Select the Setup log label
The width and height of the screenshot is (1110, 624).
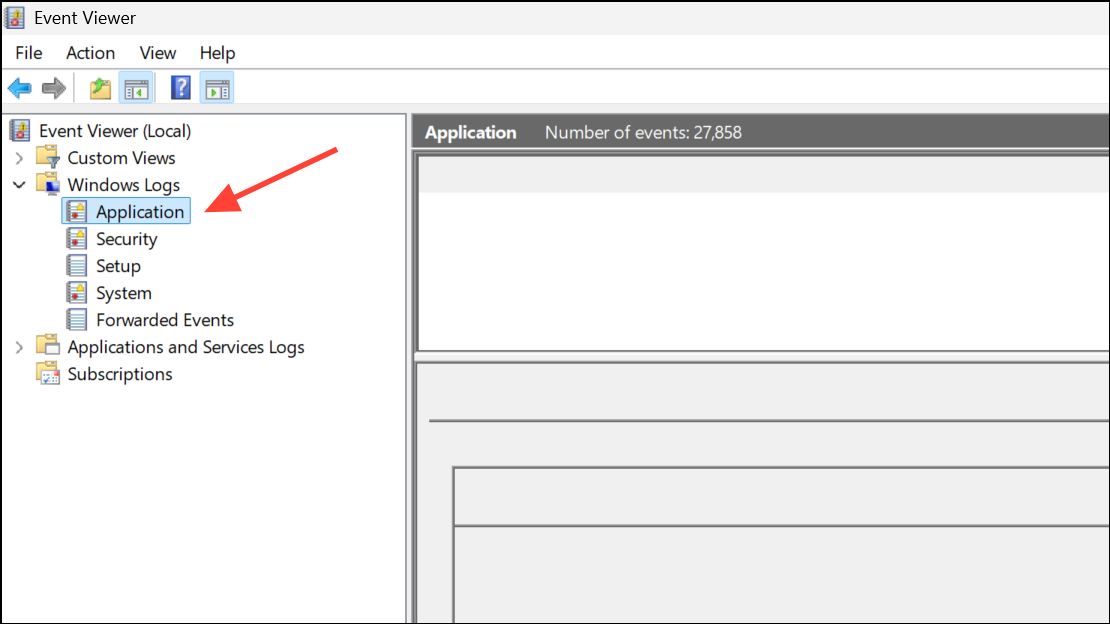tap(118, 266)
